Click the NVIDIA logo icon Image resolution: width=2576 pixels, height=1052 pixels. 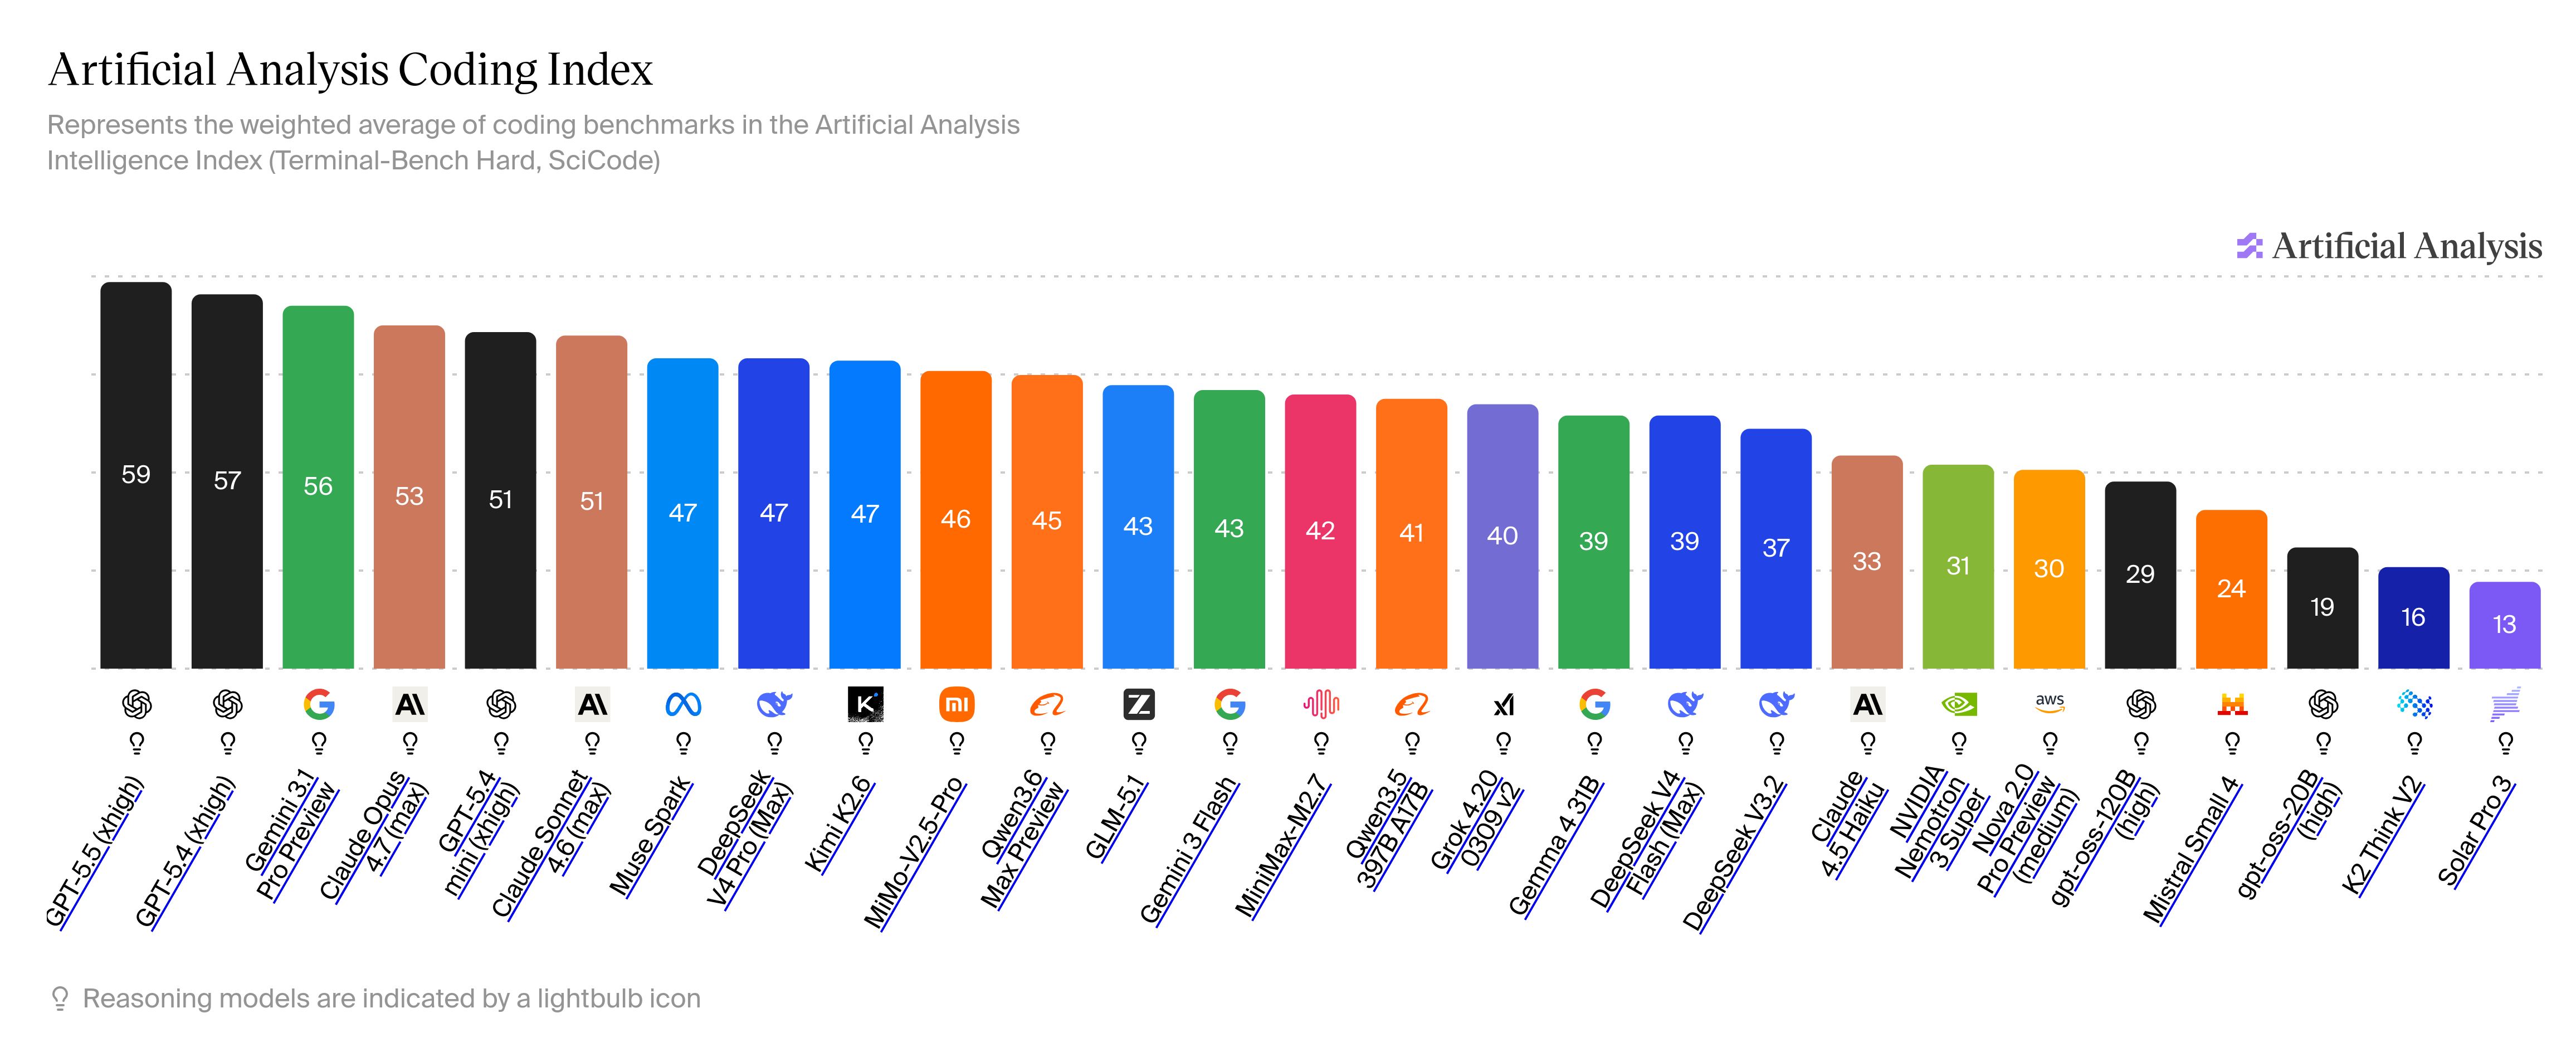(1958, 705)
